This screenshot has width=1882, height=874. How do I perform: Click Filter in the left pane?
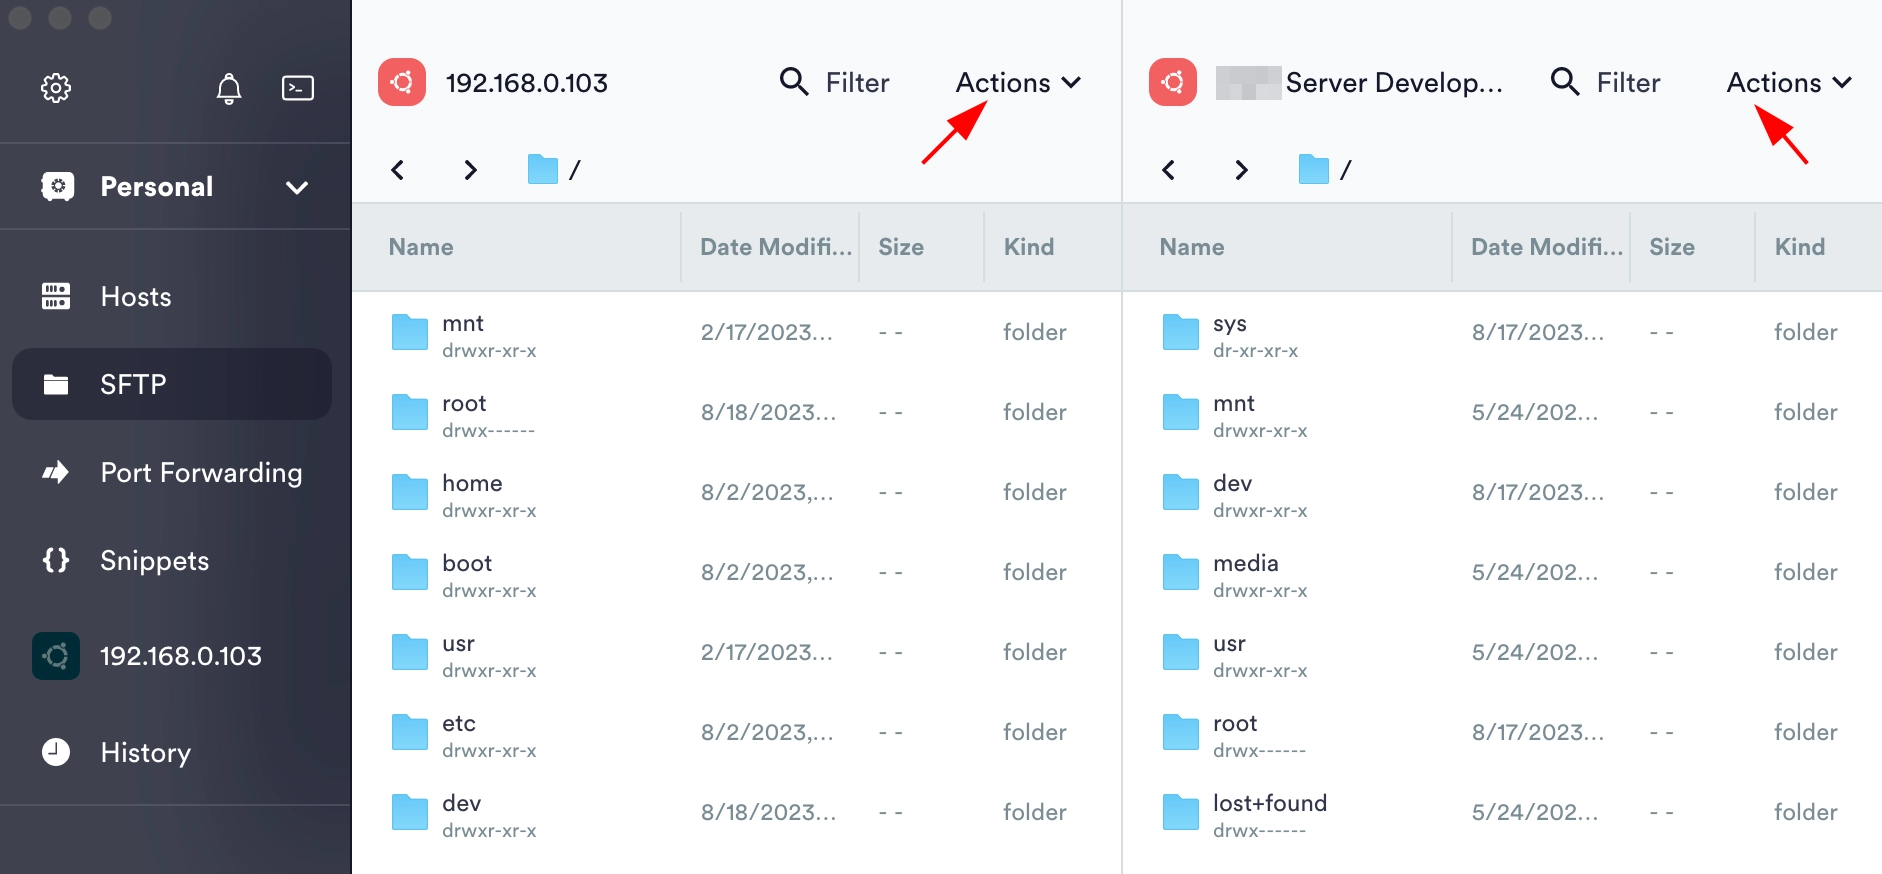(x=835, y=82)
